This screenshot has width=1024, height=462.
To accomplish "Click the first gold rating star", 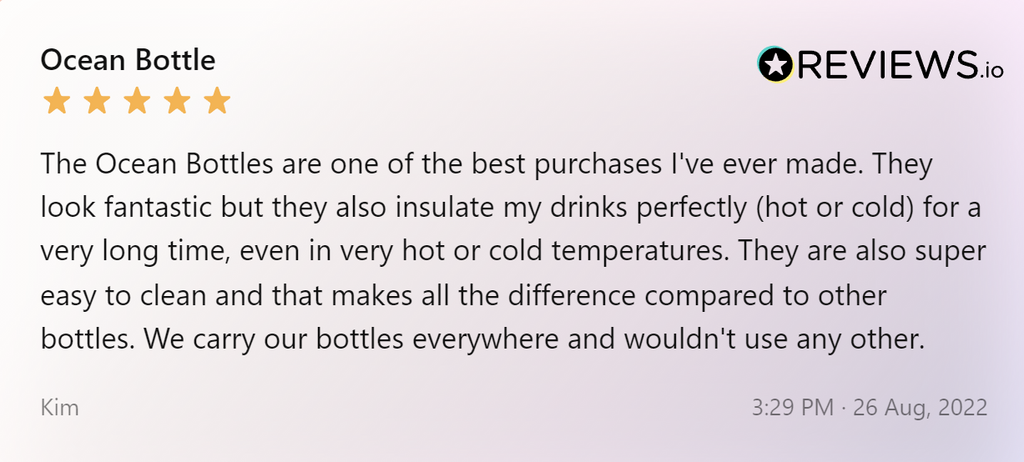I will (56, 101).
